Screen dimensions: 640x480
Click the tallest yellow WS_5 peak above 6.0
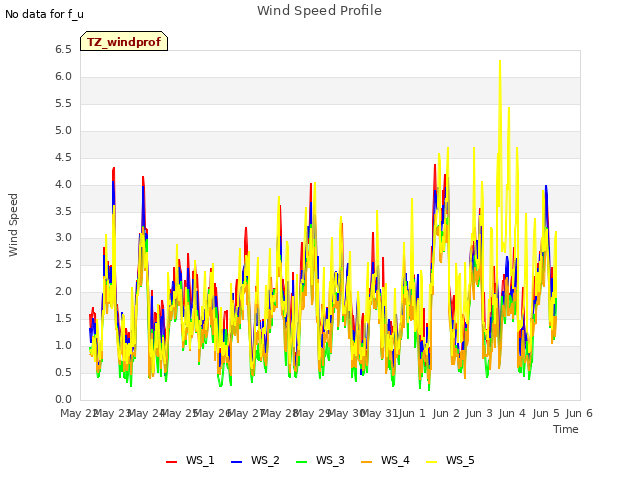coord(500,61)
